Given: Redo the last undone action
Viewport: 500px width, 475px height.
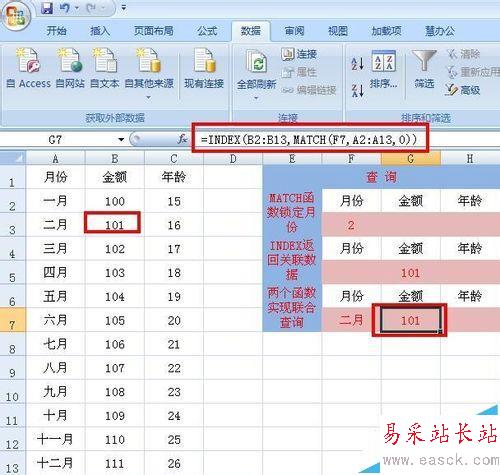Looking at the screenshot, I should click(91, 8).
